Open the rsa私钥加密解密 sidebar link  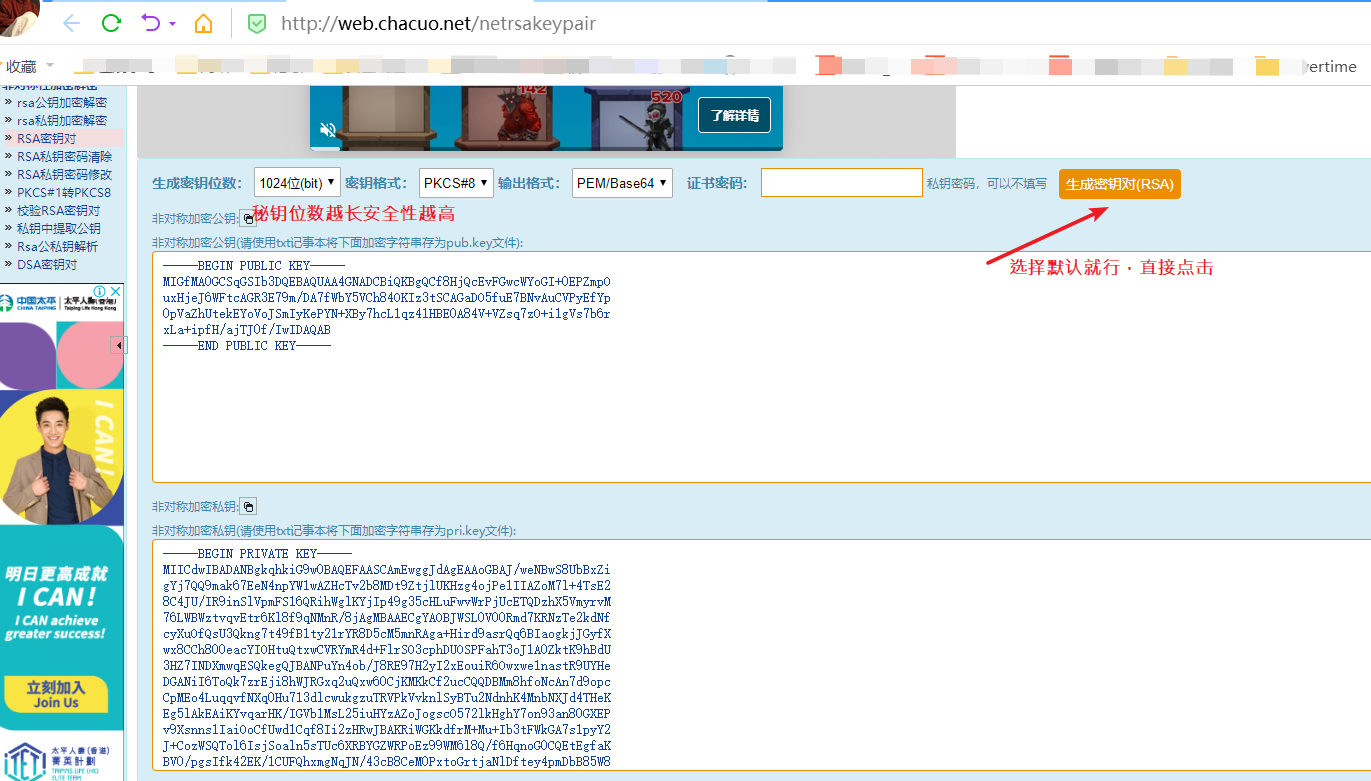[62, 120]
